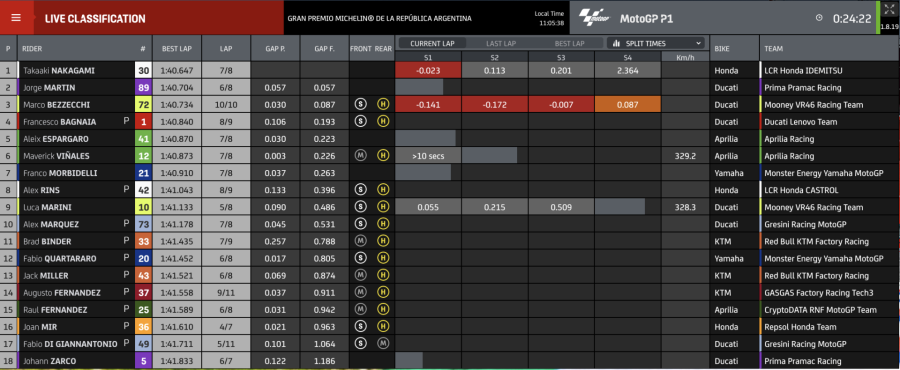Viewport: 900px width, 370px height.
Task: Click the session timer clock icon
Action: pyautogui.click(x=819, y=18)
